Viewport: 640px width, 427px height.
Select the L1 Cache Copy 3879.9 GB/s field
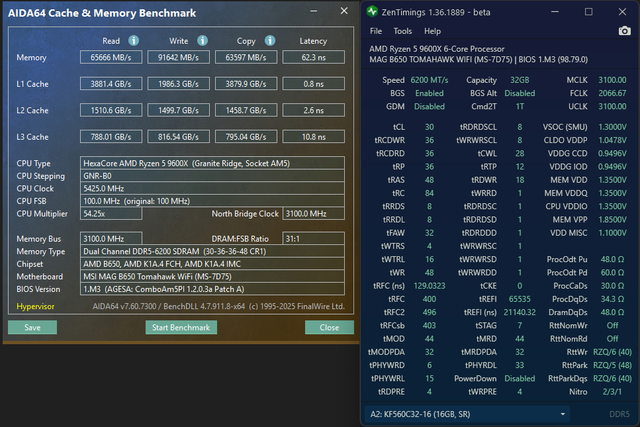[x=246, y=84]
